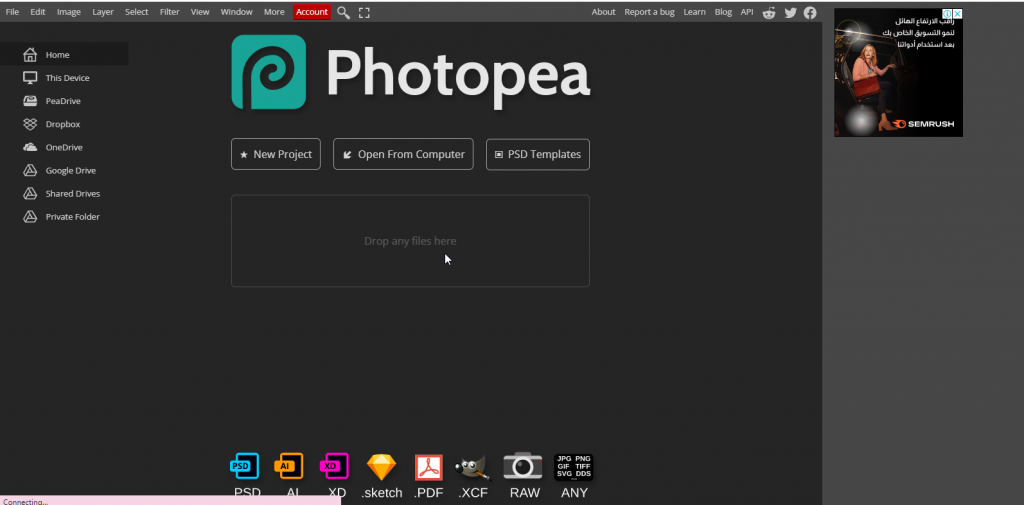
Task: Open the More menu
Action: tap(274, 12)
